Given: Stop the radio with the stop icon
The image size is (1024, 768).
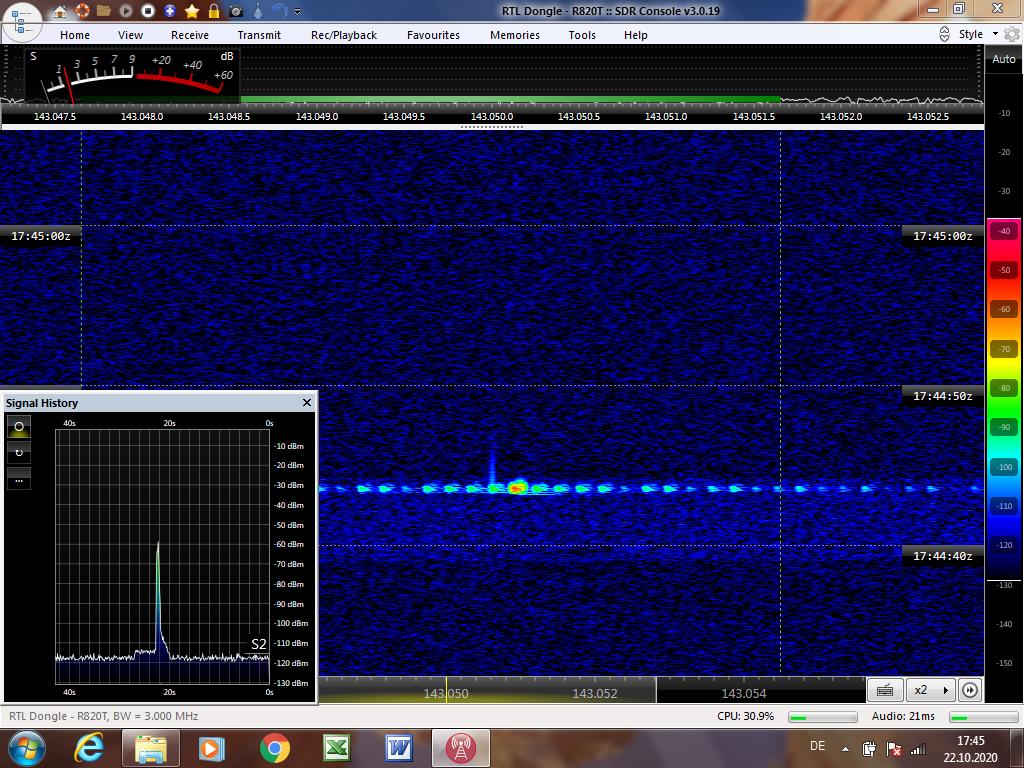Looking at the screenshot, I should coord(148,11).
